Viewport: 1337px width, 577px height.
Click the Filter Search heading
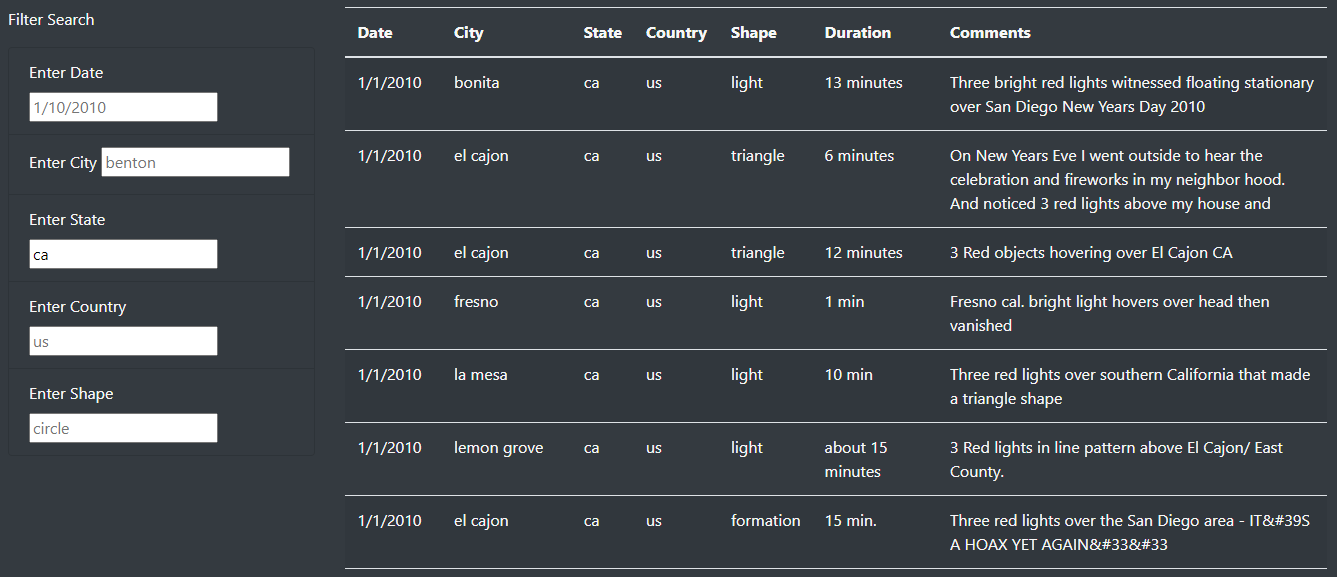pos(51,19)
